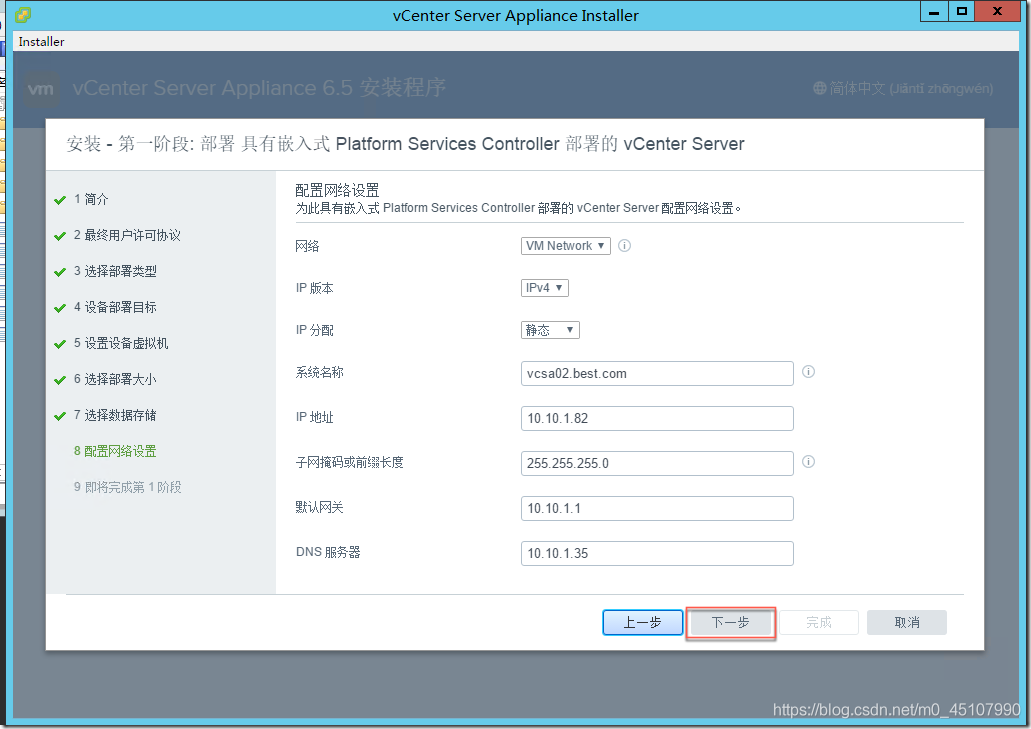The height and width of the screenshot is (729, 1031).
Task: Click step 9 即将完成第 1 阶段
Action: coord(128,488)
